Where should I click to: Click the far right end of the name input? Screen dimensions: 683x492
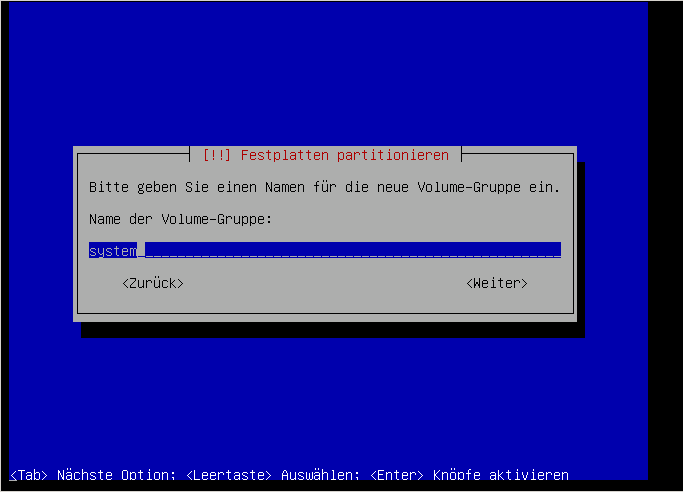click(x=557, y=250)
